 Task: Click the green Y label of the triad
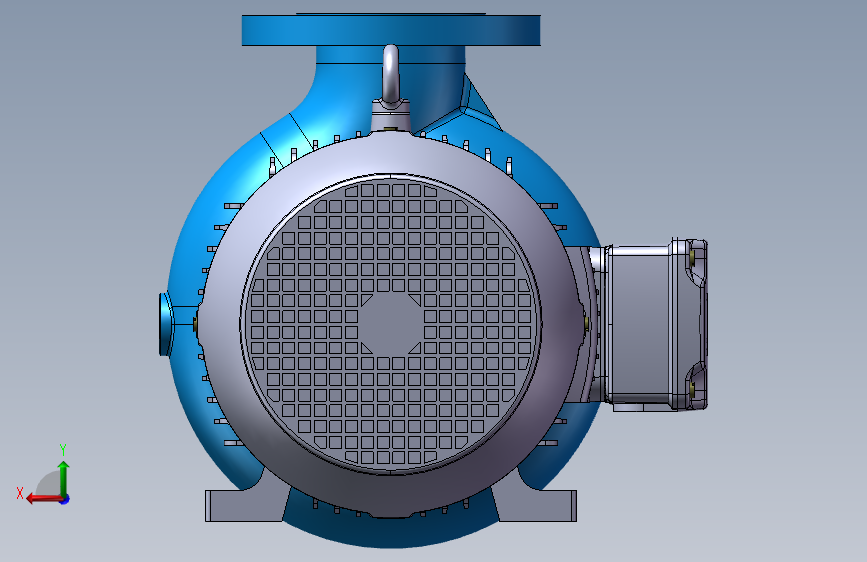coord(63,449)
